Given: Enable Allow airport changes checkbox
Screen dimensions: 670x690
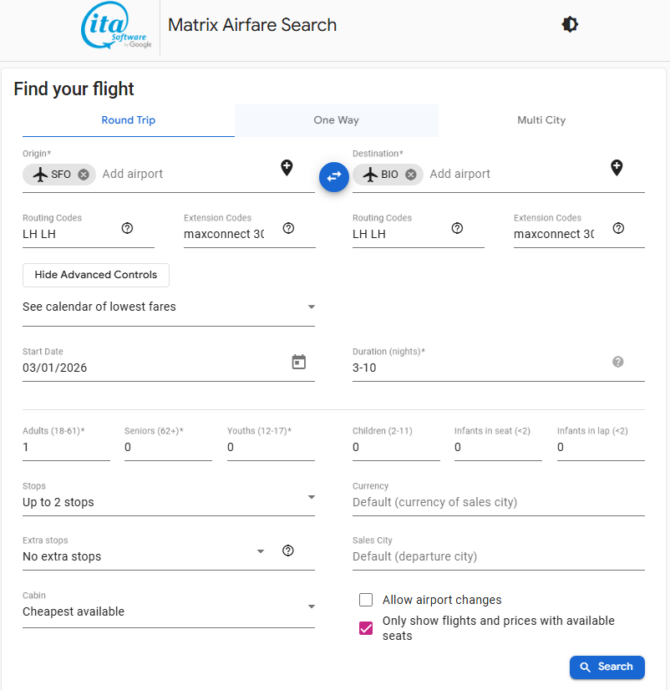Looking at the screenshot, I should [x=366, y=600].
